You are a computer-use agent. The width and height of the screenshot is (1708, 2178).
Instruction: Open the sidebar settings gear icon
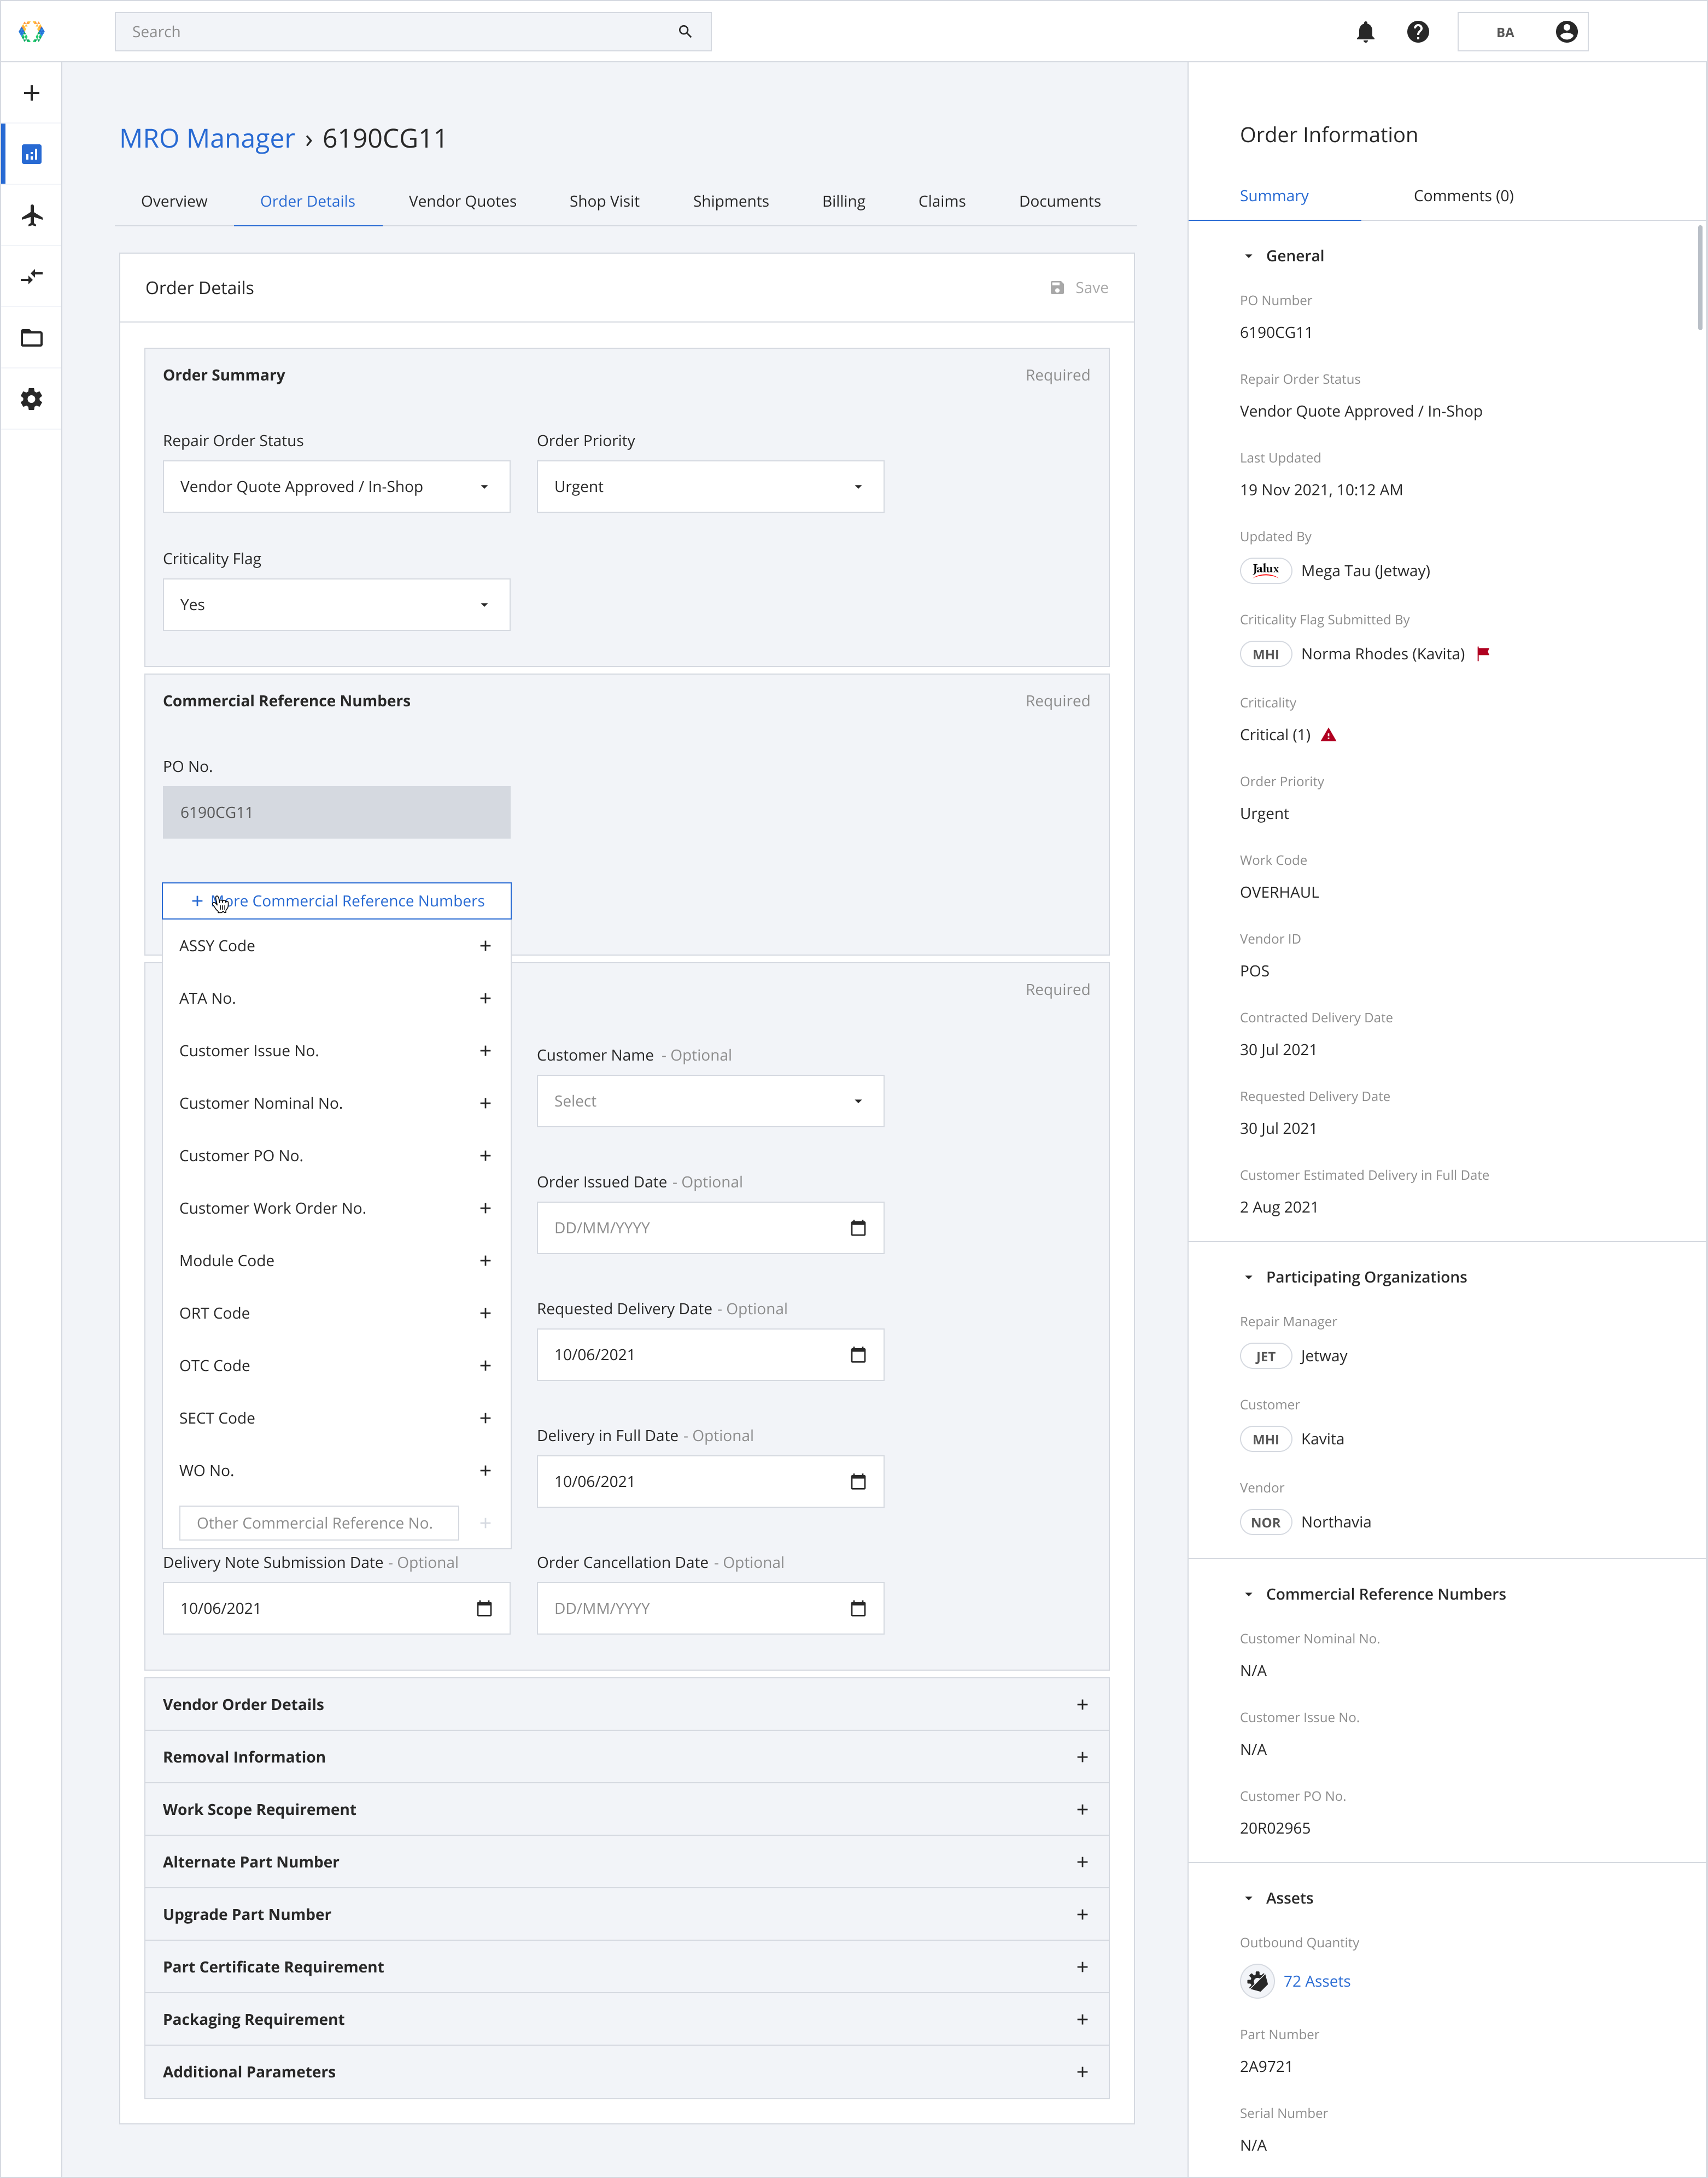click(32, 399)
